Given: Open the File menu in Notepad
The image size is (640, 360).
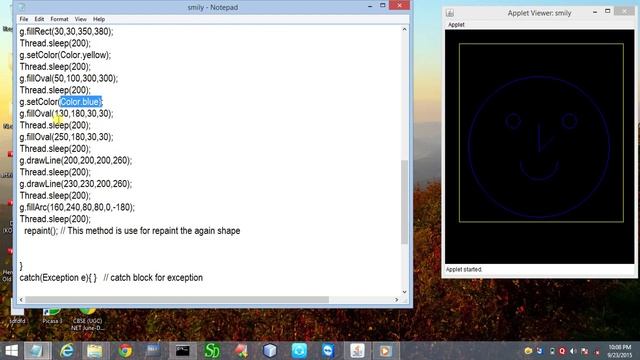Looking at the screenshot, I should point(24,19).
